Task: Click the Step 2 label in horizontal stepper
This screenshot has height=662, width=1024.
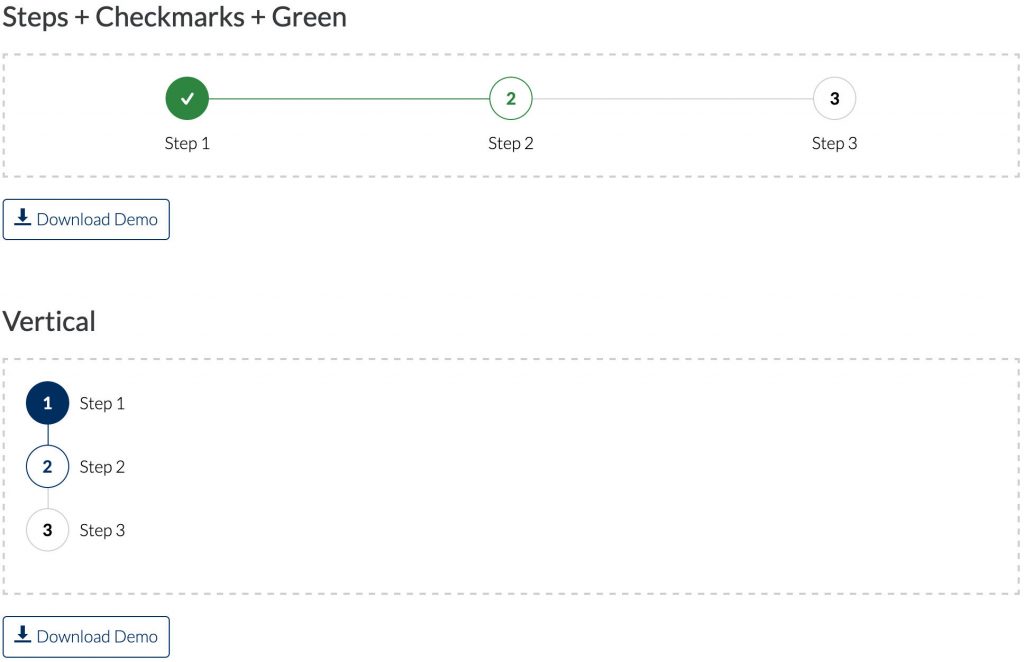Action: click(511, 143)
